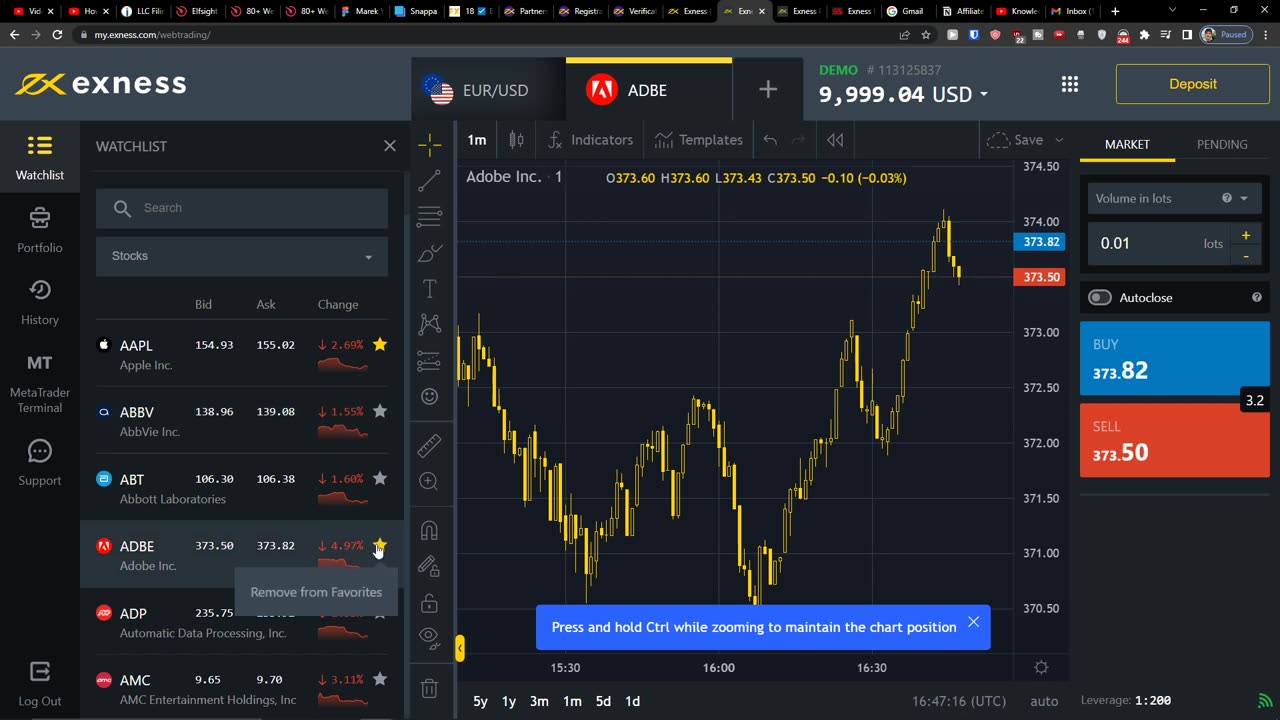Click the SELL 373.50 button

(1175, 441)
